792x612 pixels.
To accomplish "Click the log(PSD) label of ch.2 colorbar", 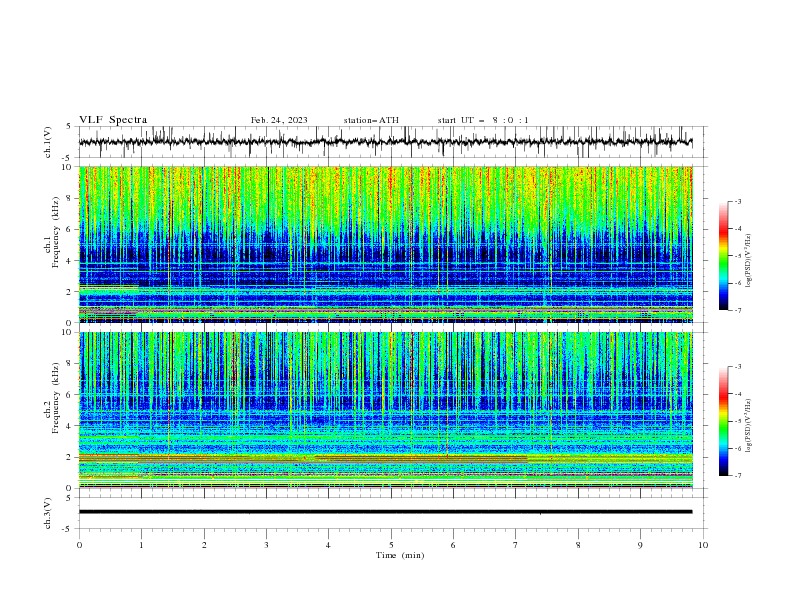I will pyautogui.click(x=749, y=426).
